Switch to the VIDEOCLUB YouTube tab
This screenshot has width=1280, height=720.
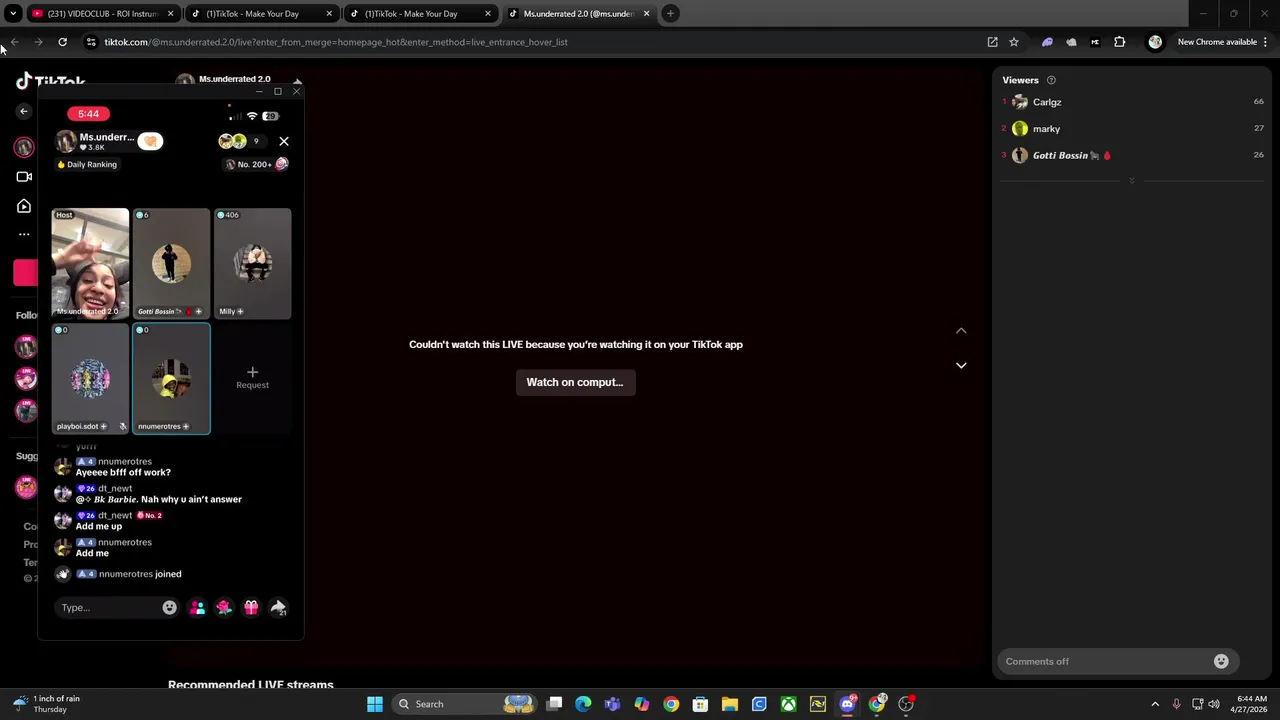(x=103, y=14)
